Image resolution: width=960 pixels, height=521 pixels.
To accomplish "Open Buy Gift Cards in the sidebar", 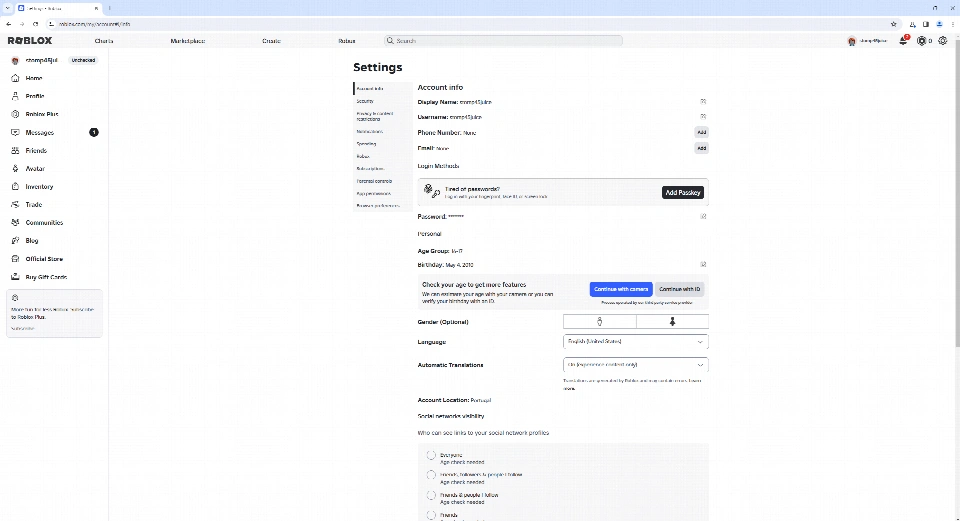I will coord(46,277).
